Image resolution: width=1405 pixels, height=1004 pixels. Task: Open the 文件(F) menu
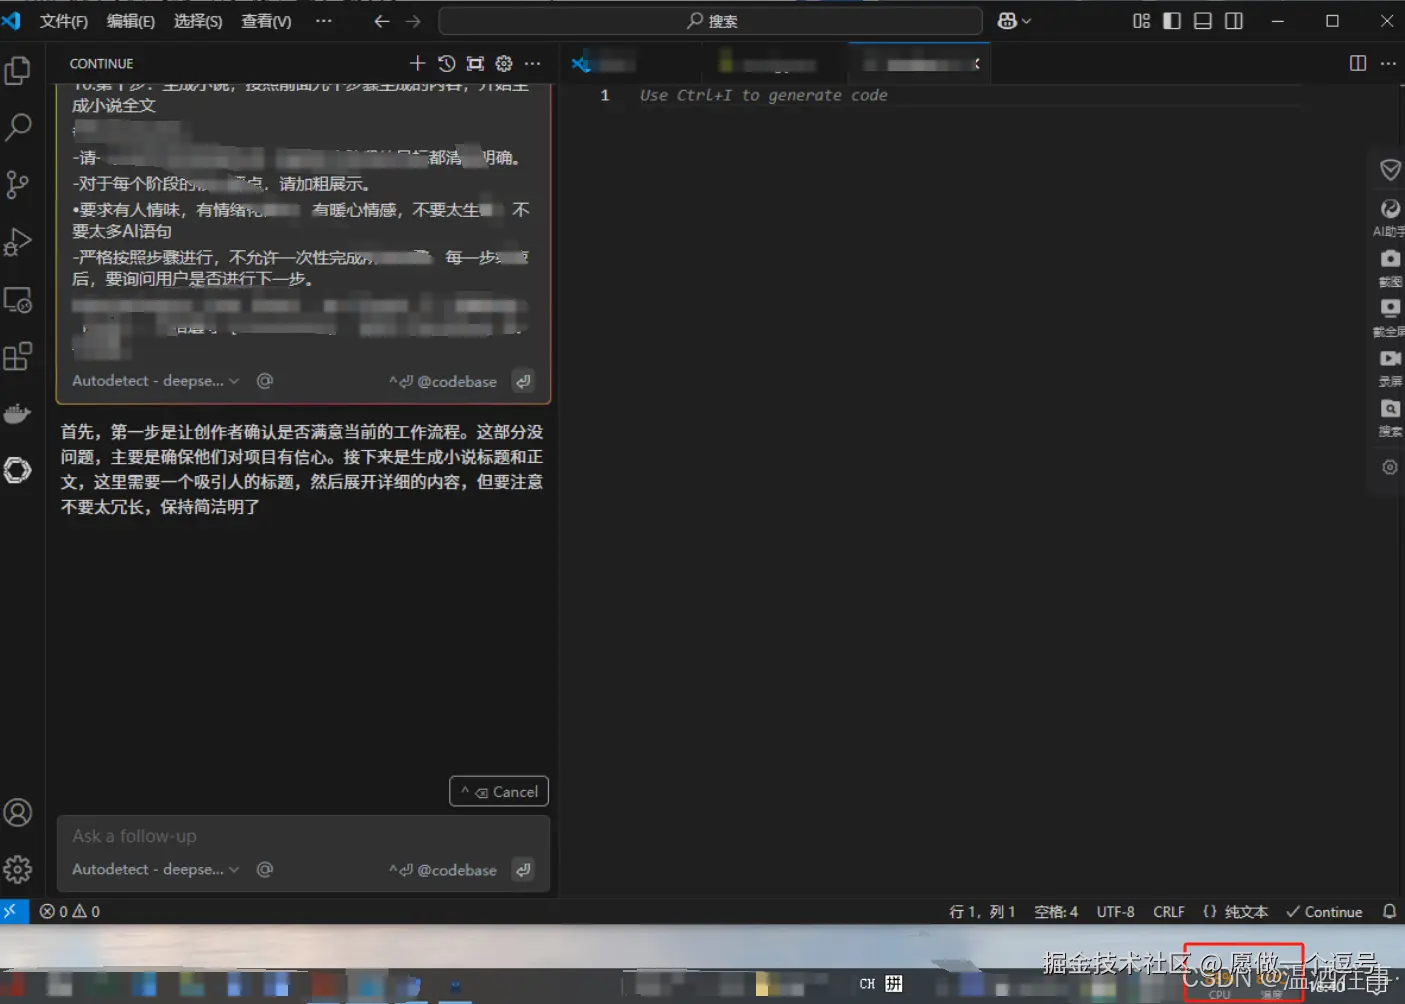point(64,21)
